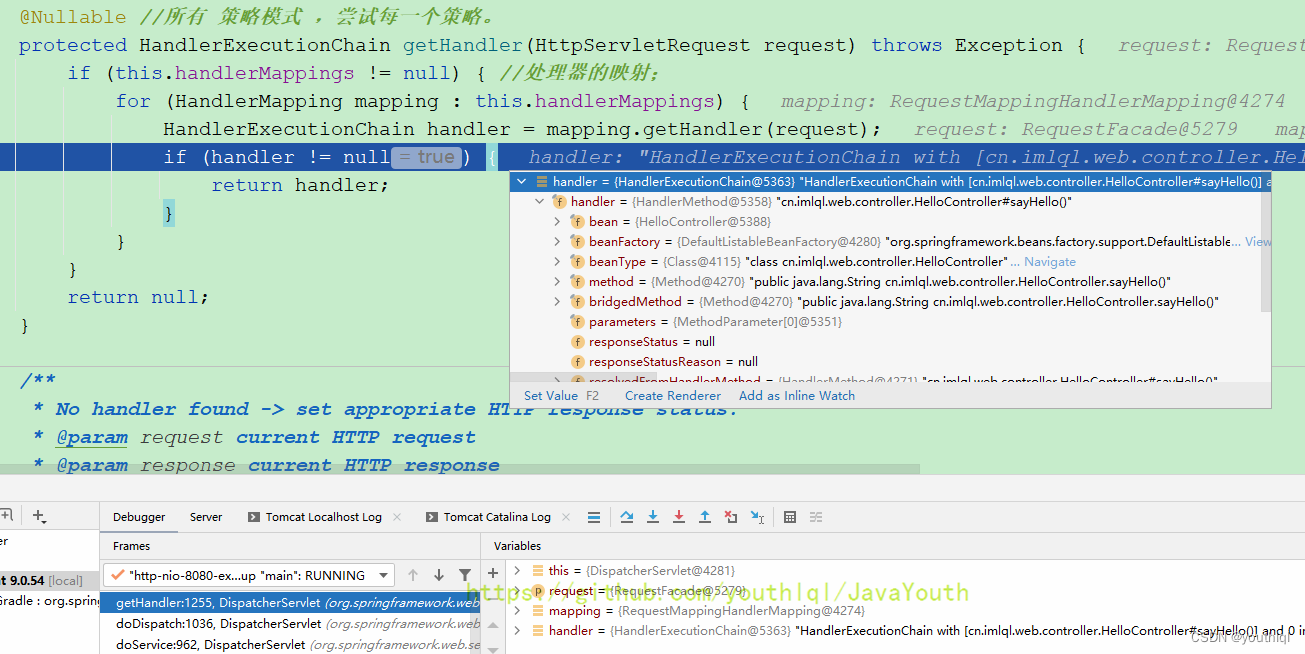The height and width of the screenshot is (654, 1305).
Task: Click Add as Inline Watch link
Action: [x=797, y=396]
